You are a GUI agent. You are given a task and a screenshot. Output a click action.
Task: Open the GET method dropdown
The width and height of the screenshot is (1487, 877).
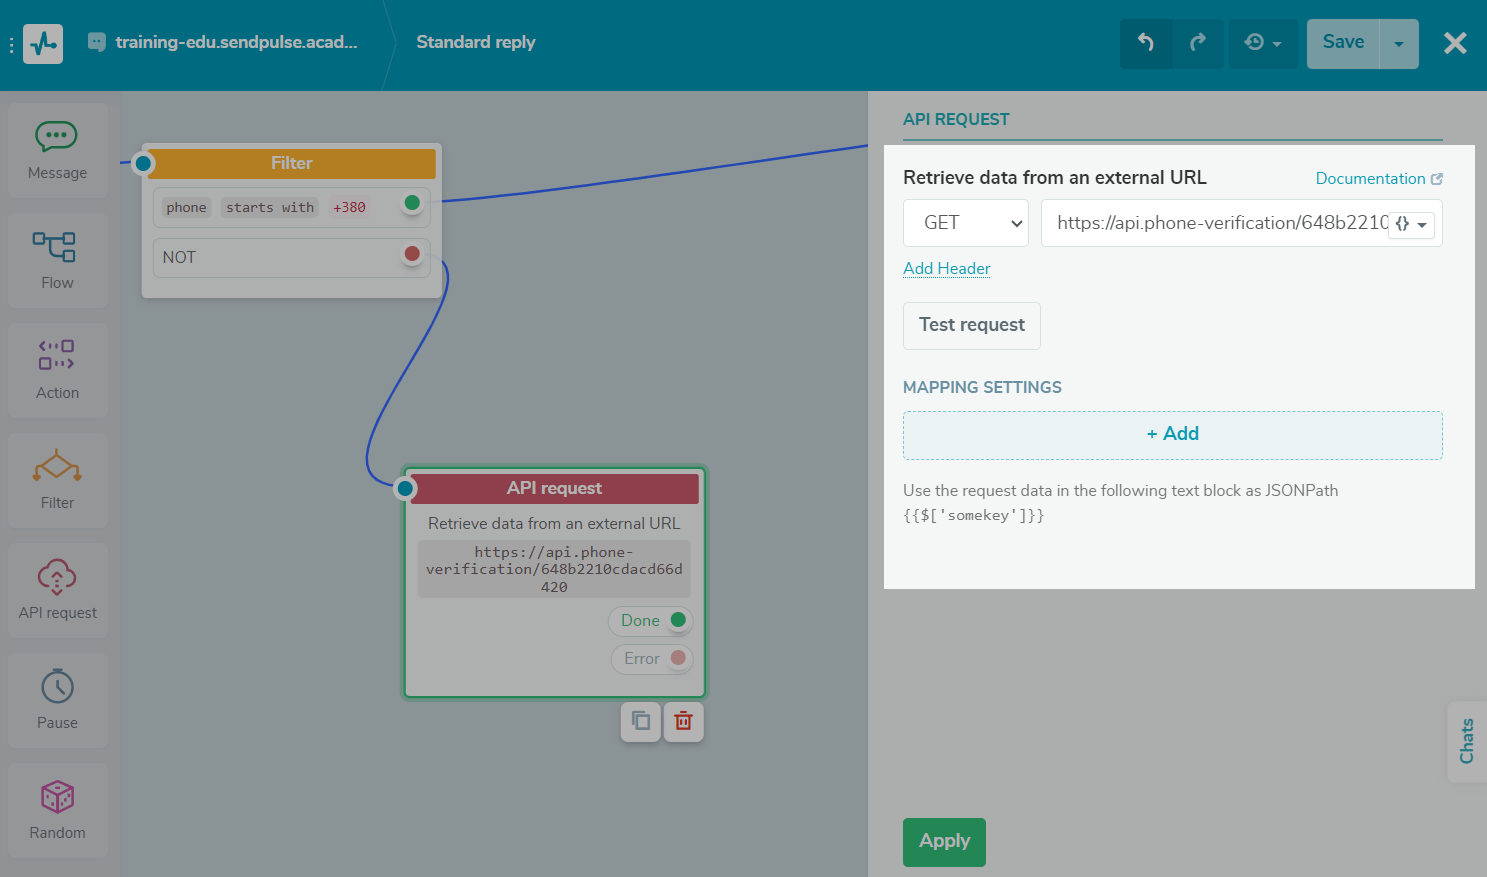click(x=965, y=222)
